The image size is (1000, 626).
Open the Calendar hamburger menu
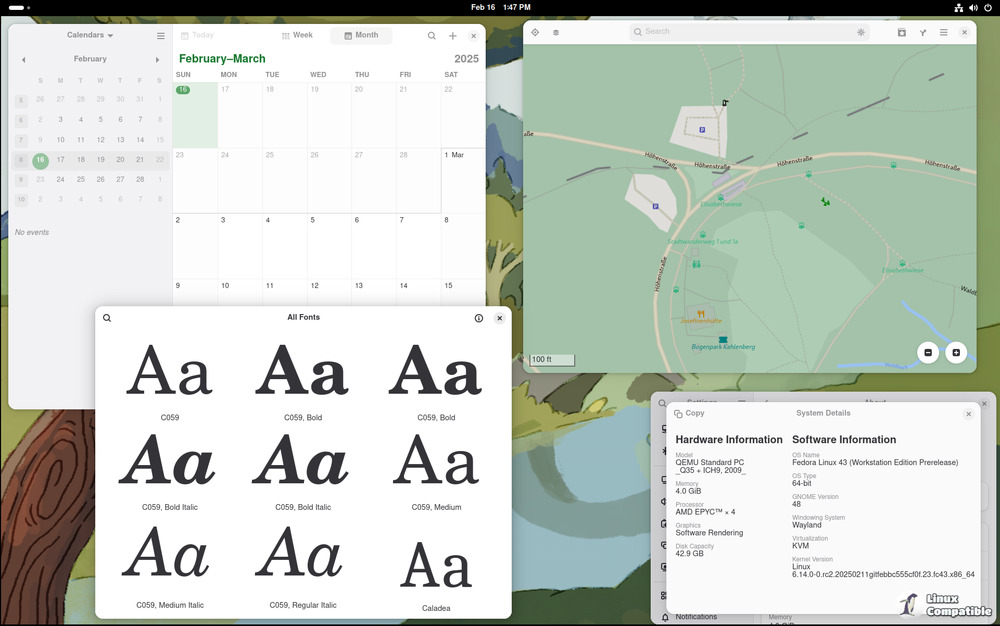click(x=161, y=36)
